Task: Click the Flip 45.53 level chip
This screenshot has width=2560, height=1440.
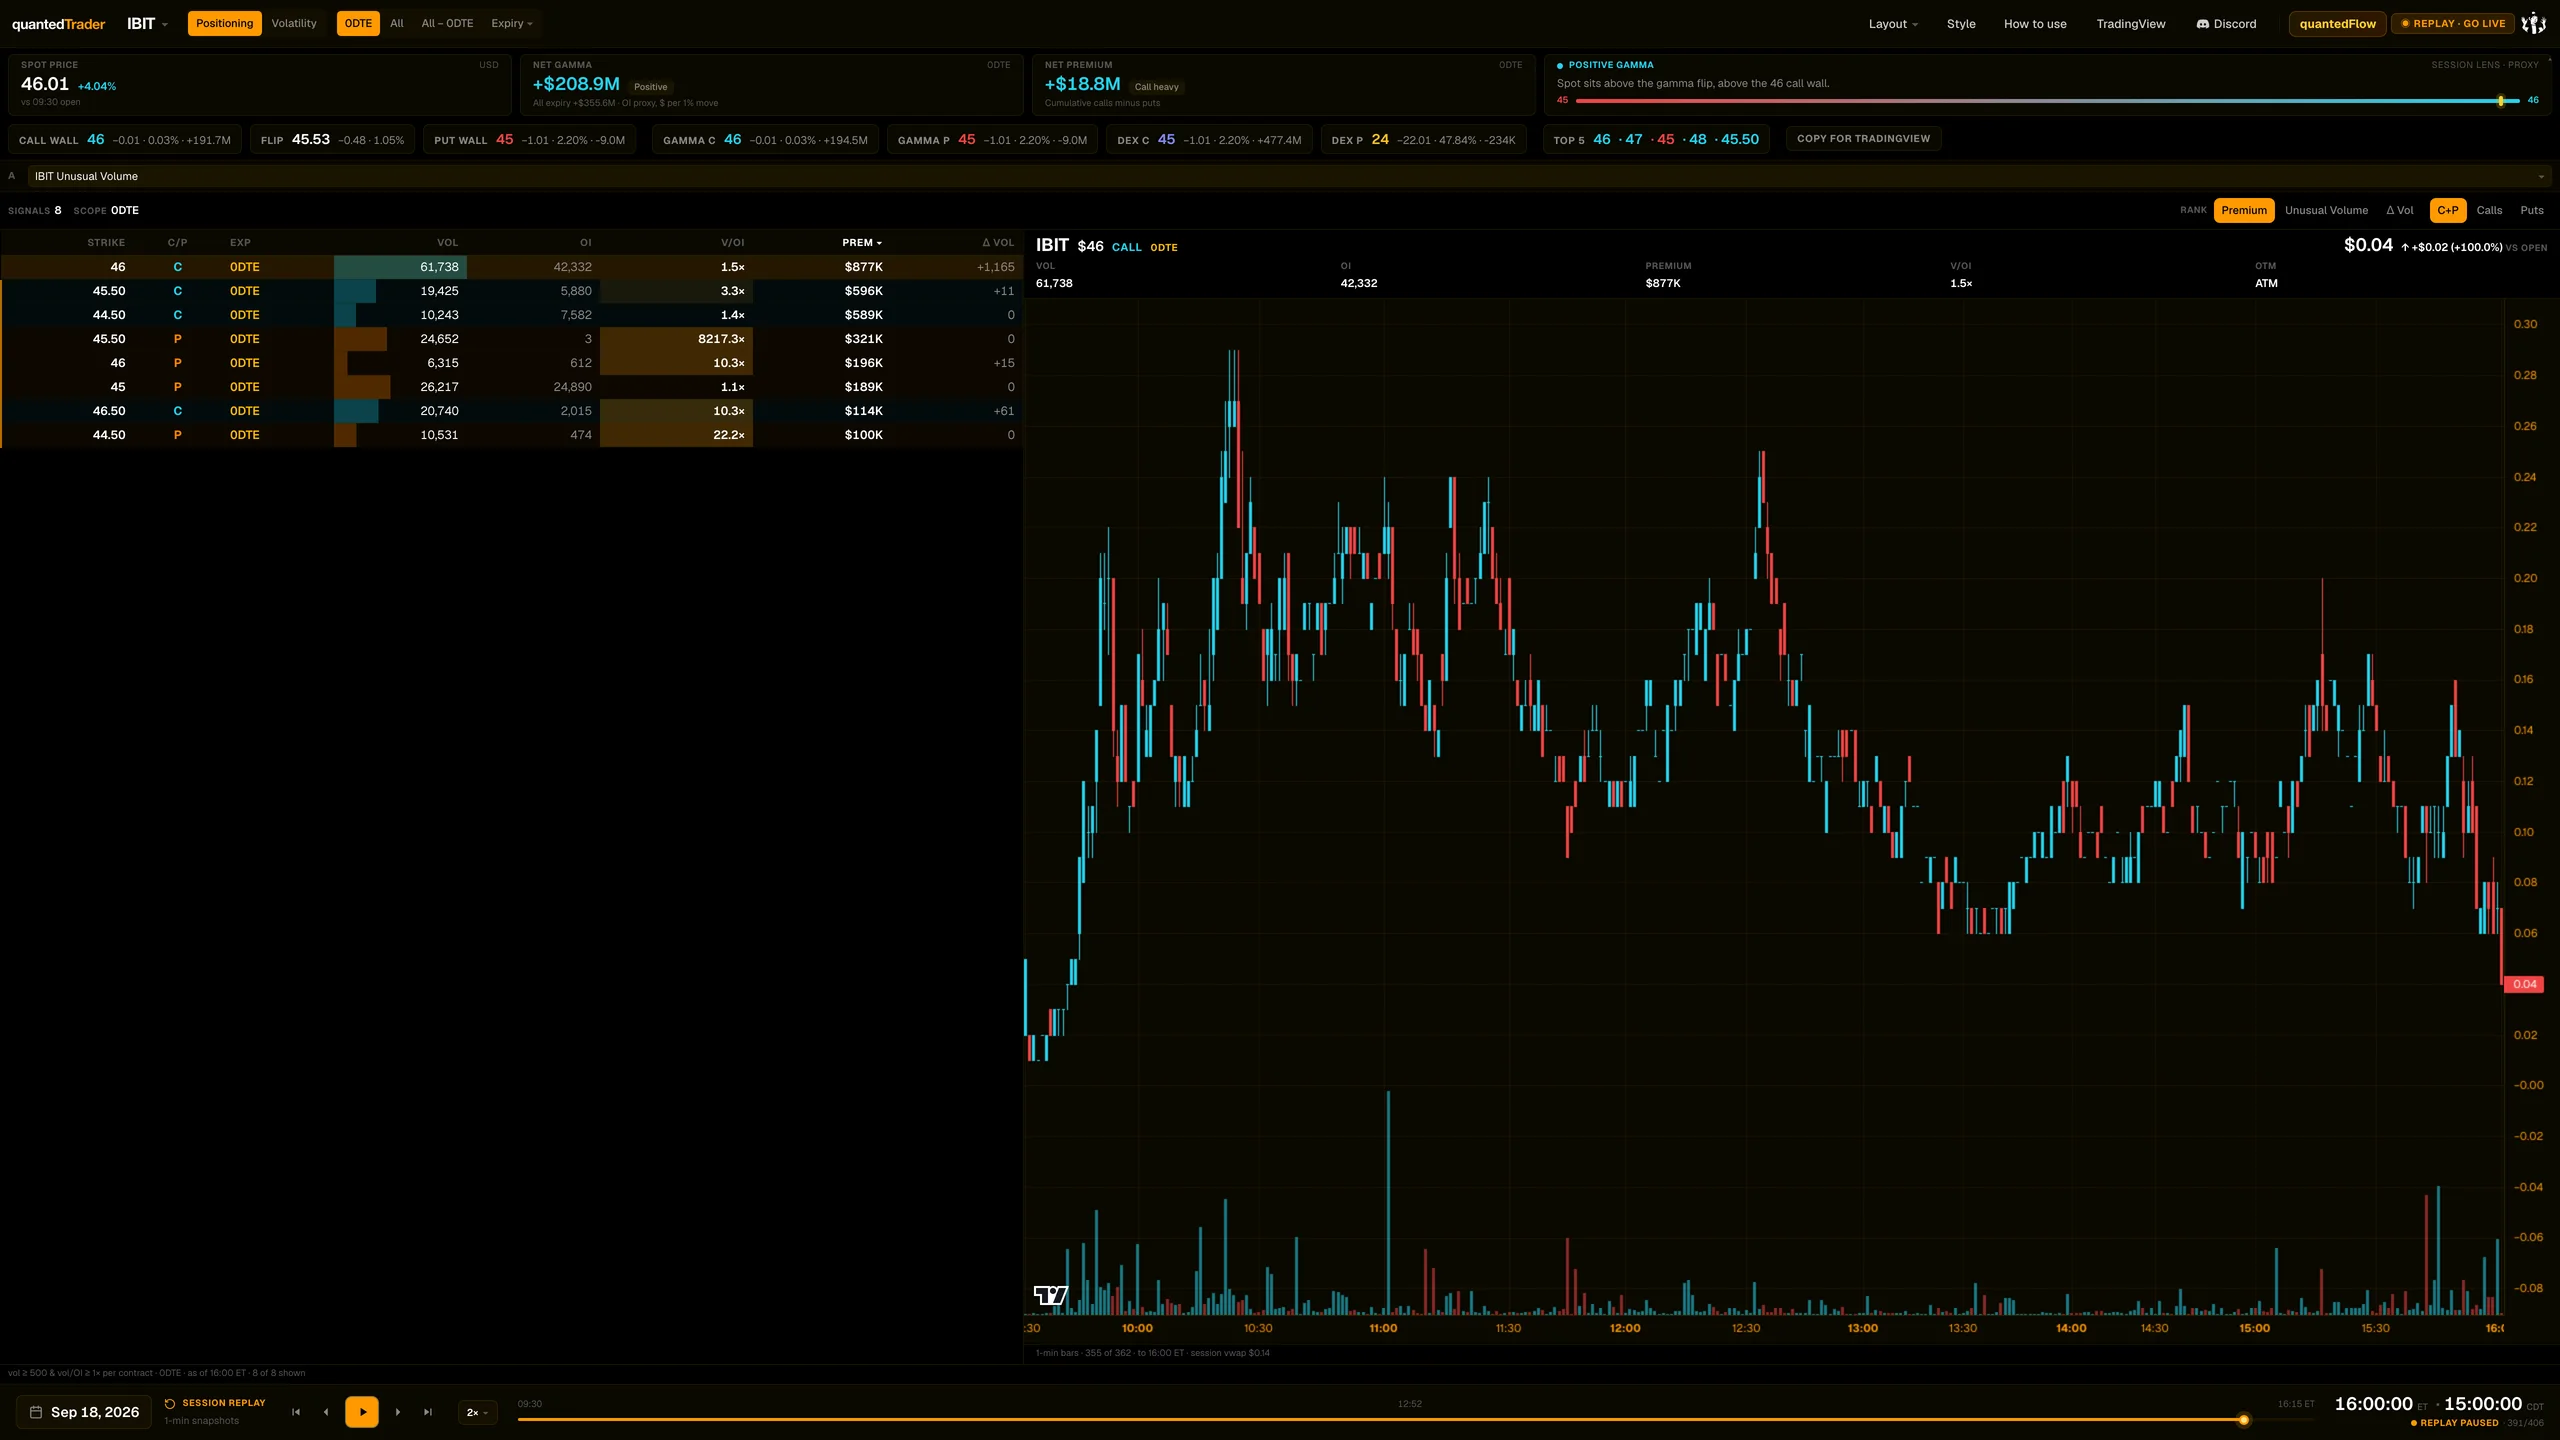Action: click(x=332, y=139)
